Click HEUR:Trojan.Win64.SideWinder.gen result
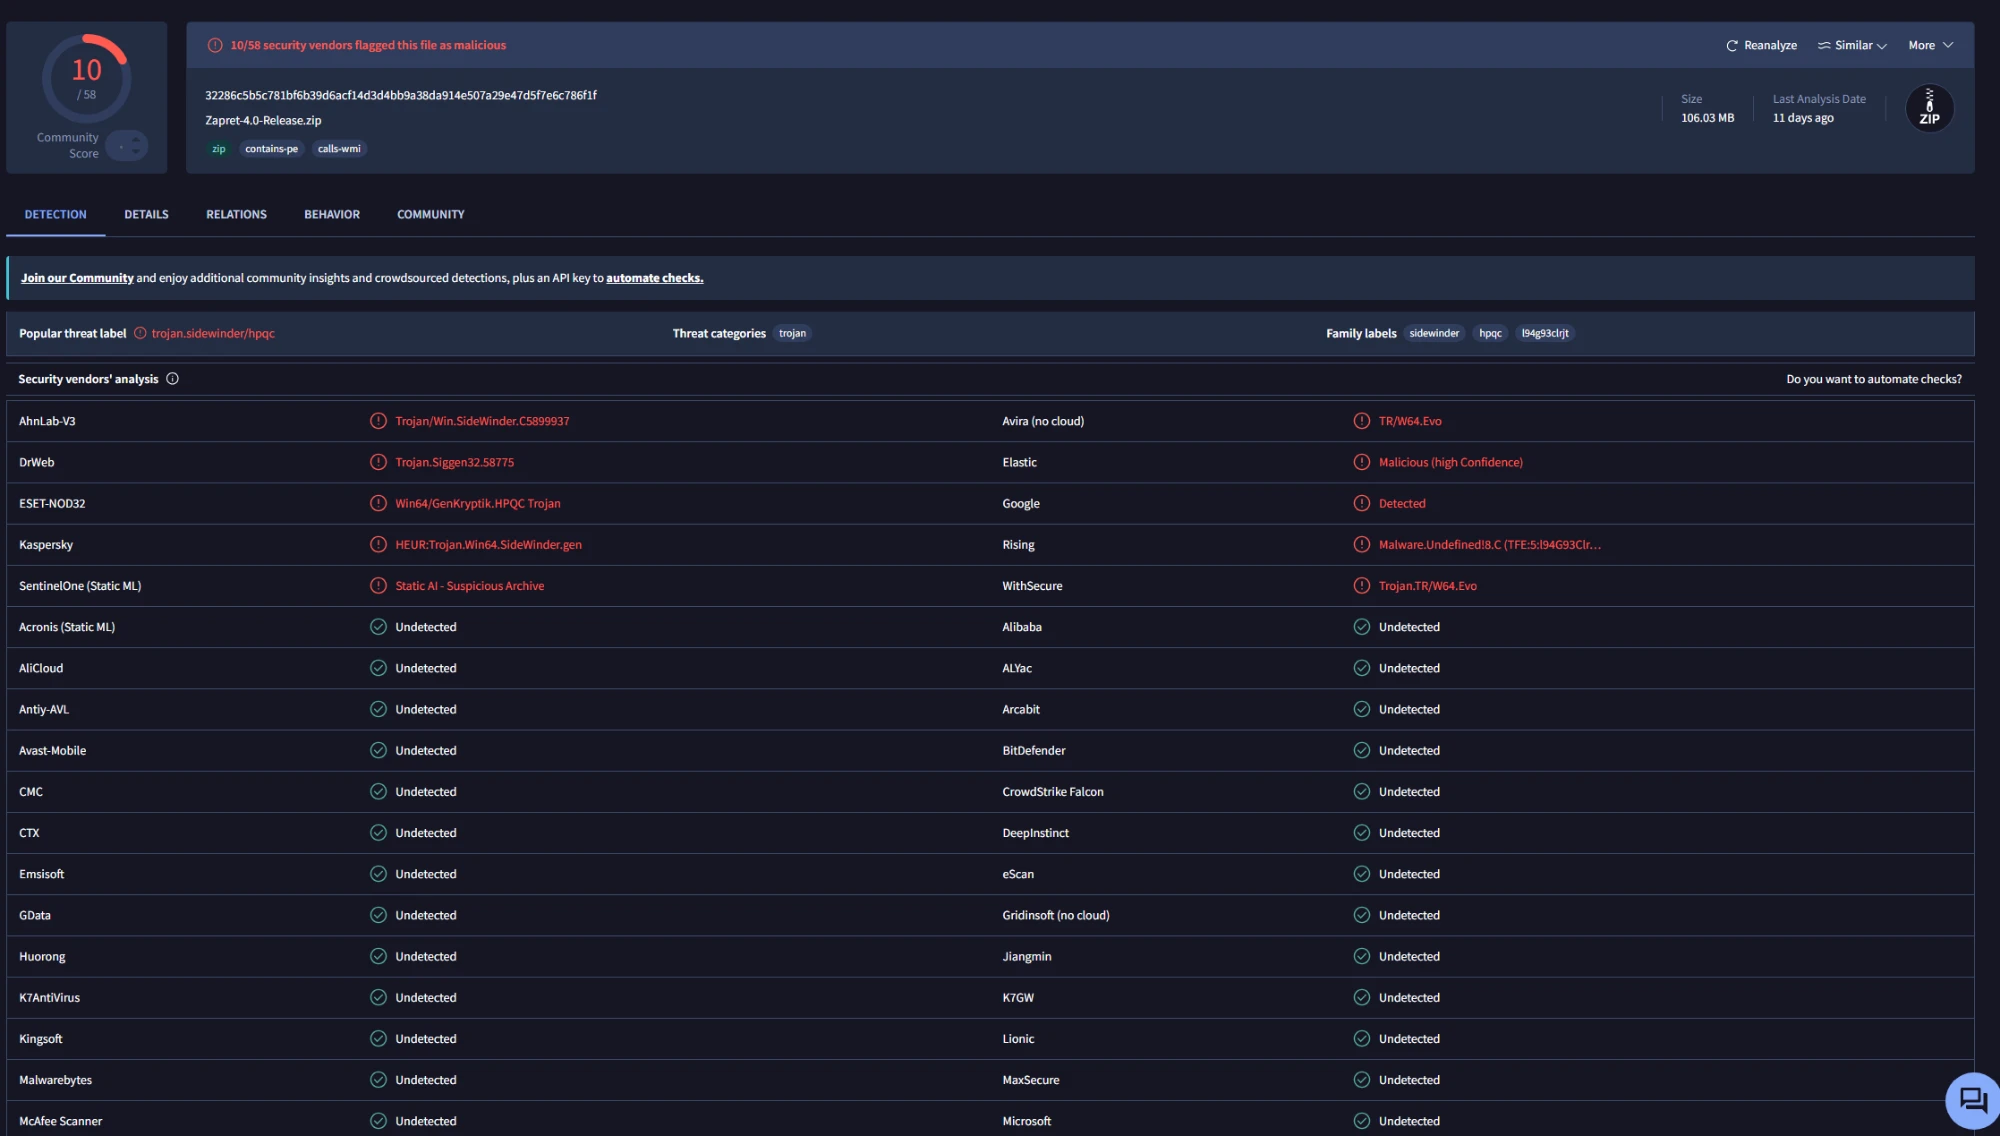This screenshot has height=1136, width=2000. click(488, 545)
